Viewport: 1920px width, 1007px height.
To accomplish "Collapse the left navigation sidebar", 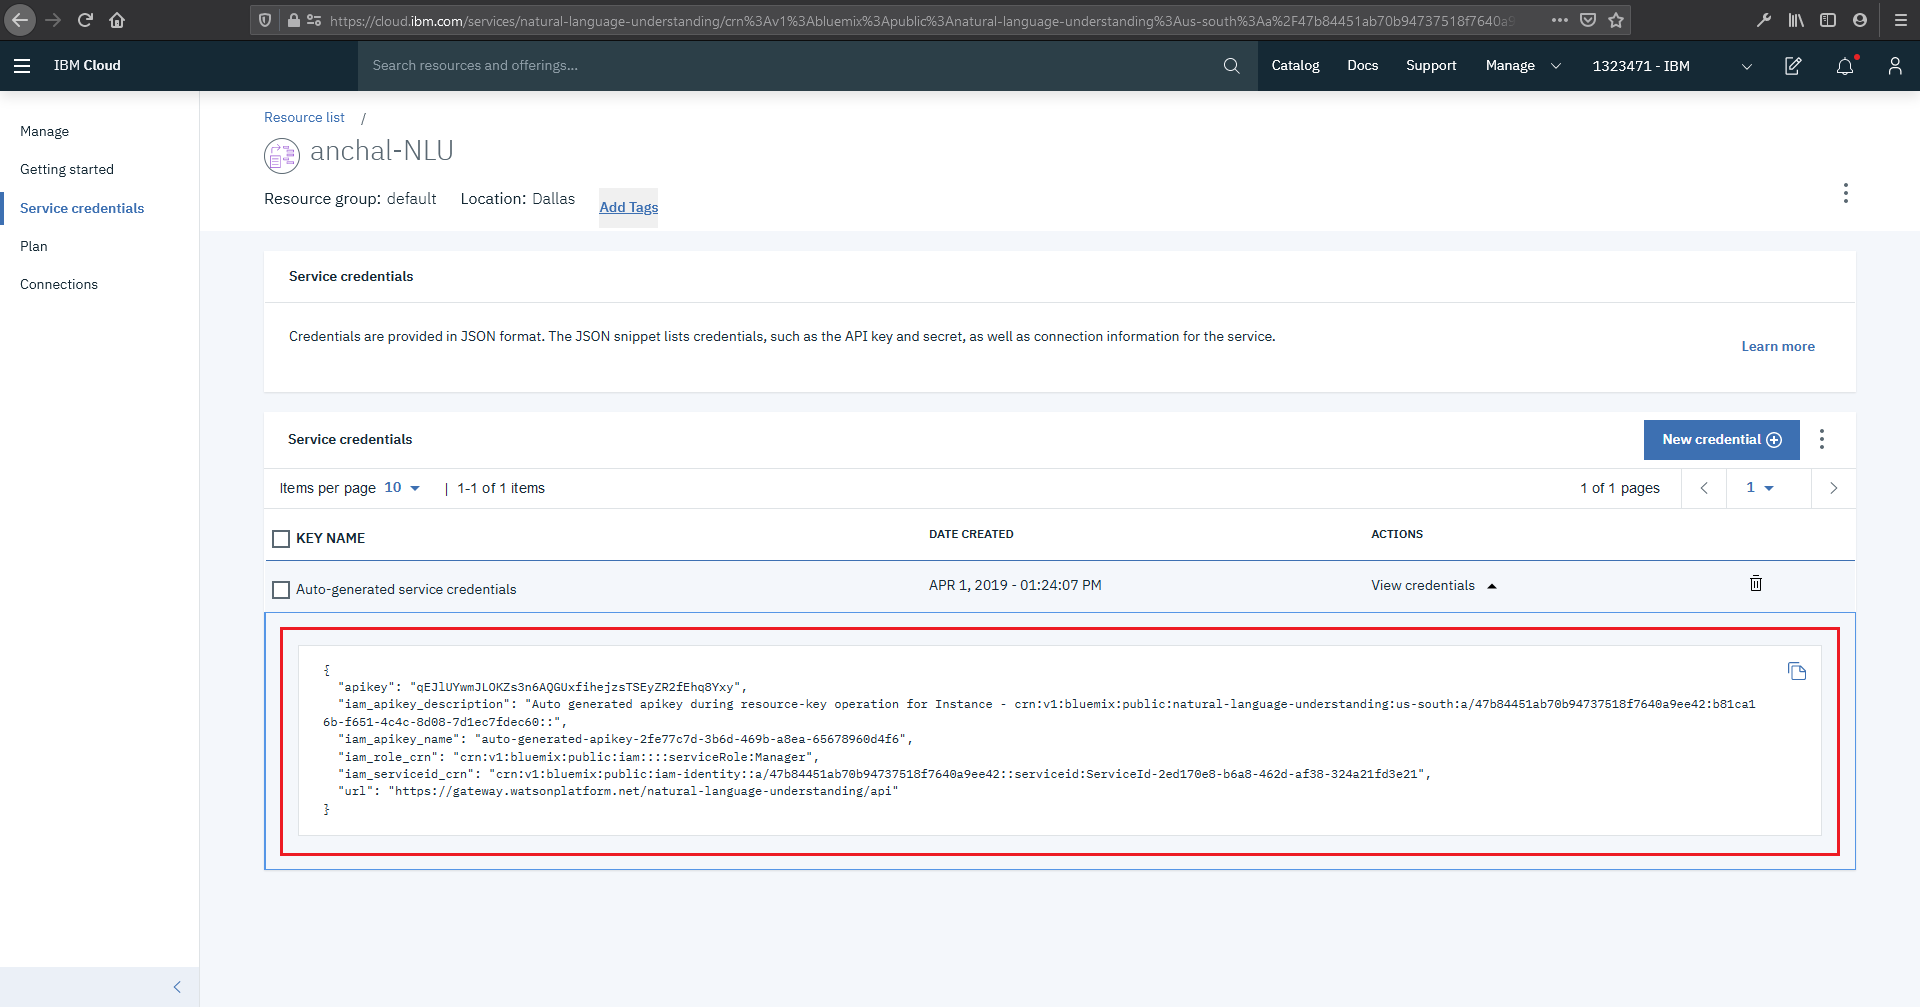I will (177, 987).
